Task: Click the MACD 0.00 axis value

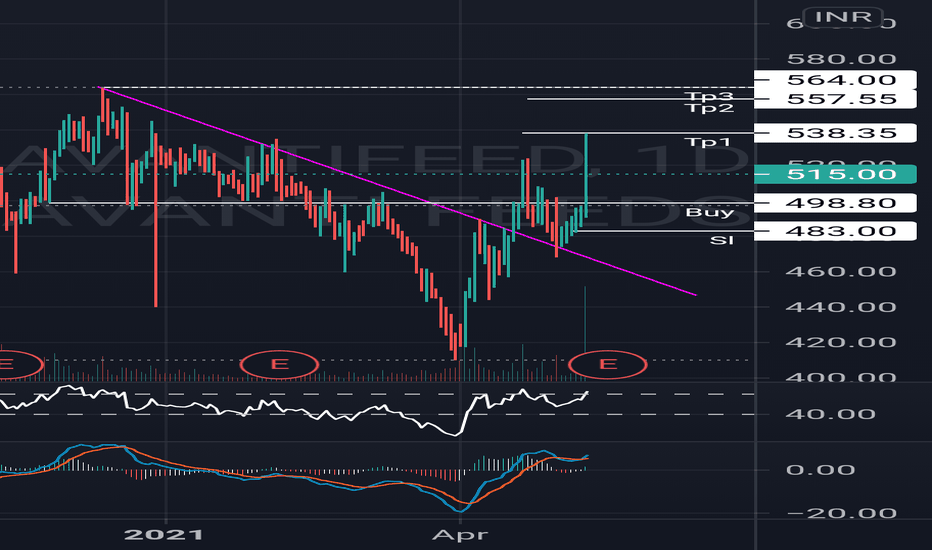Action: (x=820, y=470)
